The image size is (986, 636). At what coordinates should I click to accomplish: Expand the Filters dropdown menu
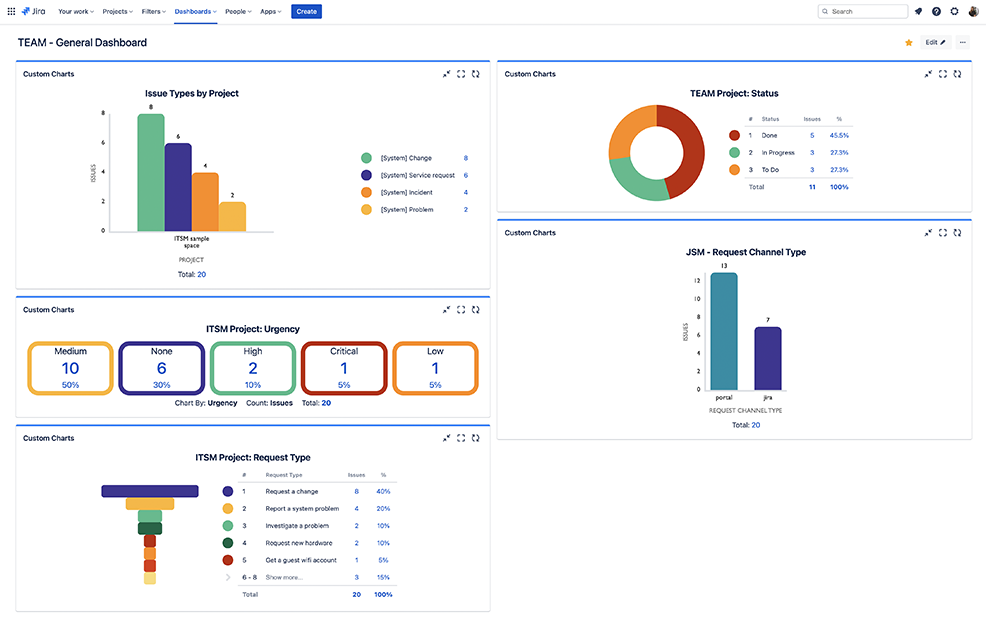[153, 11]
